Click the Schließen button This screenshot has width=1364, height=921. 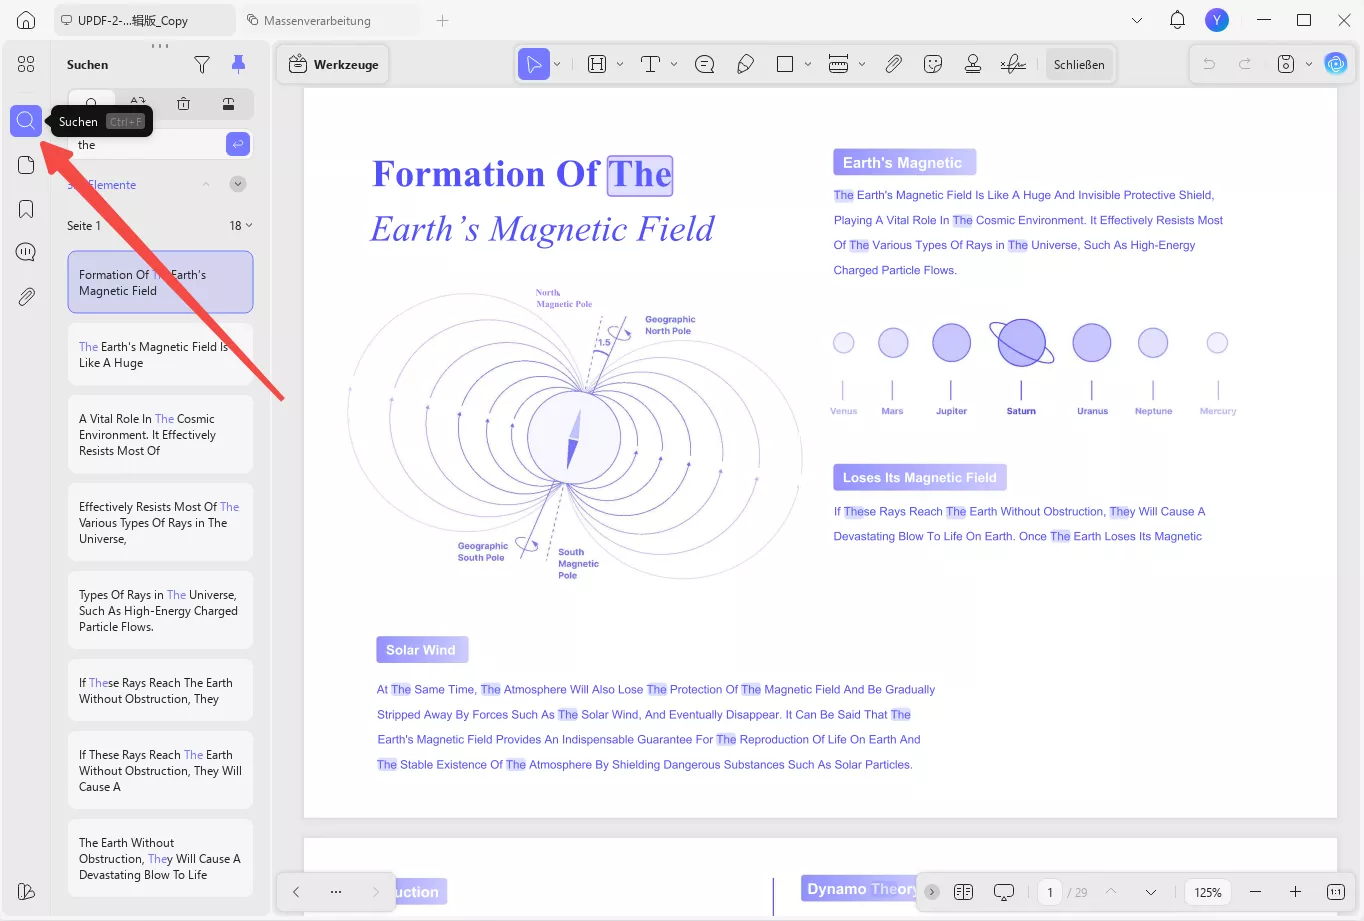(x=1079, y=64)
